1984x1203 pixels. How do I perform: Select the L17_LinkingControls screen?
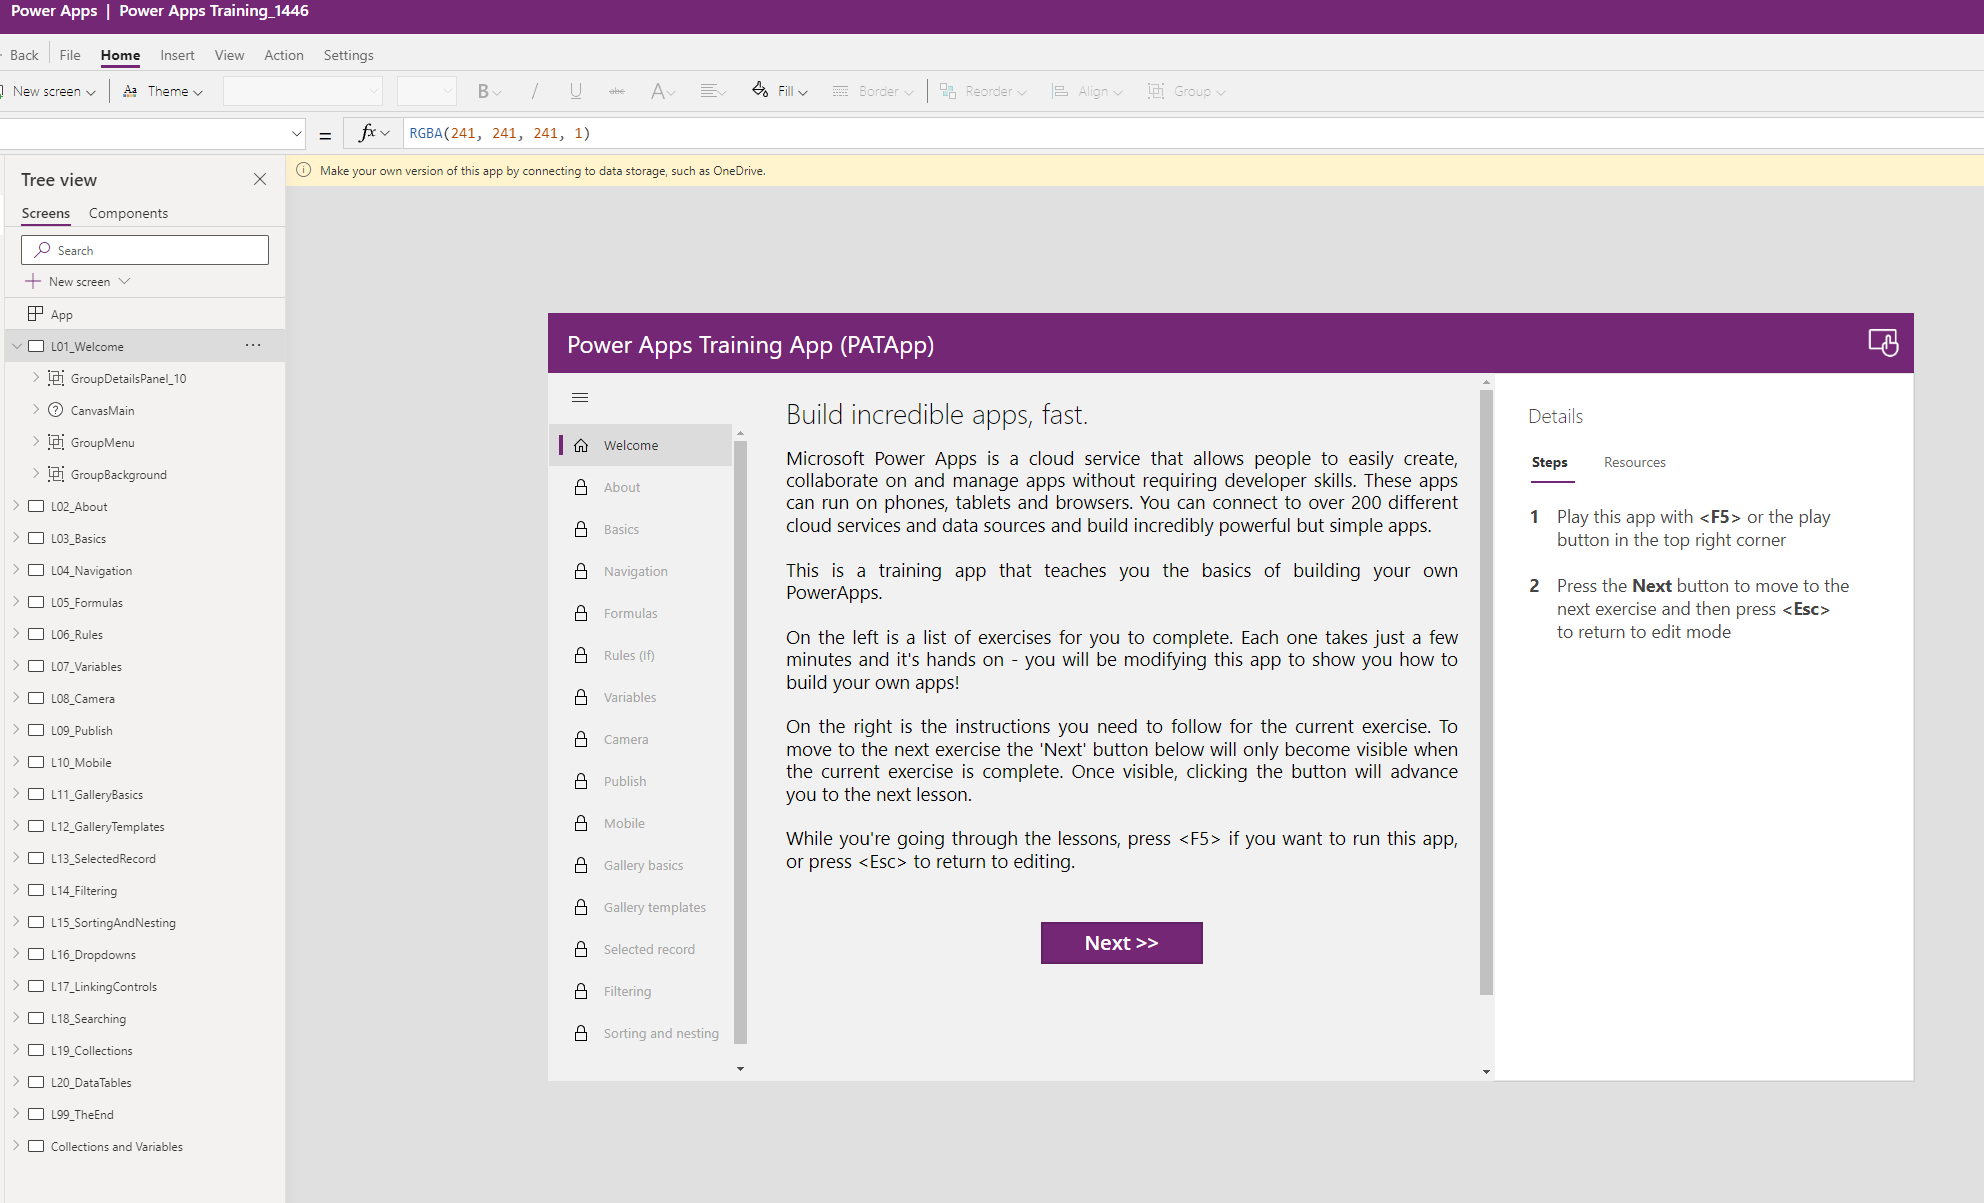(x=104, y=986)
